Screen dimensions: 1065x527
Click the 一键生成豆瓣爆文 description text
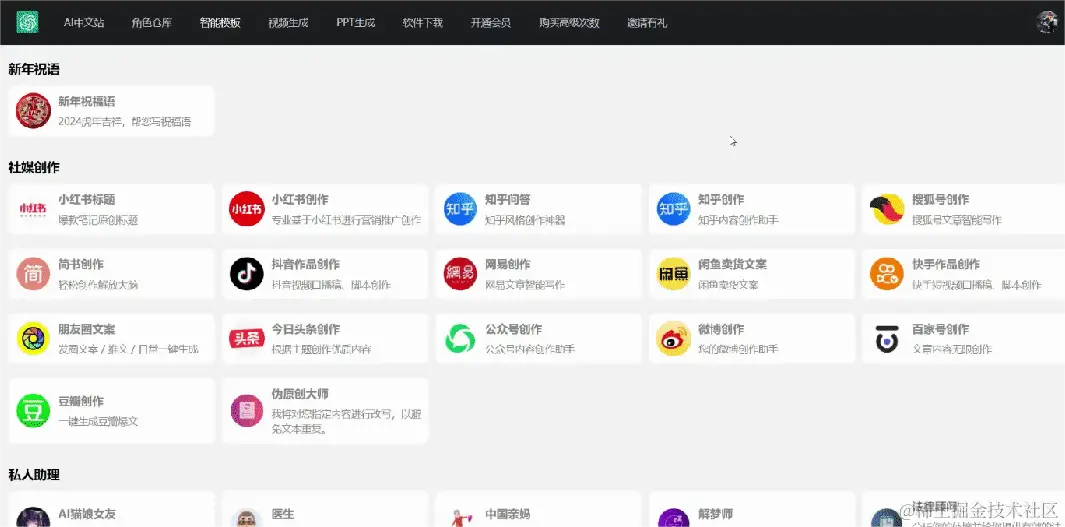click(98, 421)
